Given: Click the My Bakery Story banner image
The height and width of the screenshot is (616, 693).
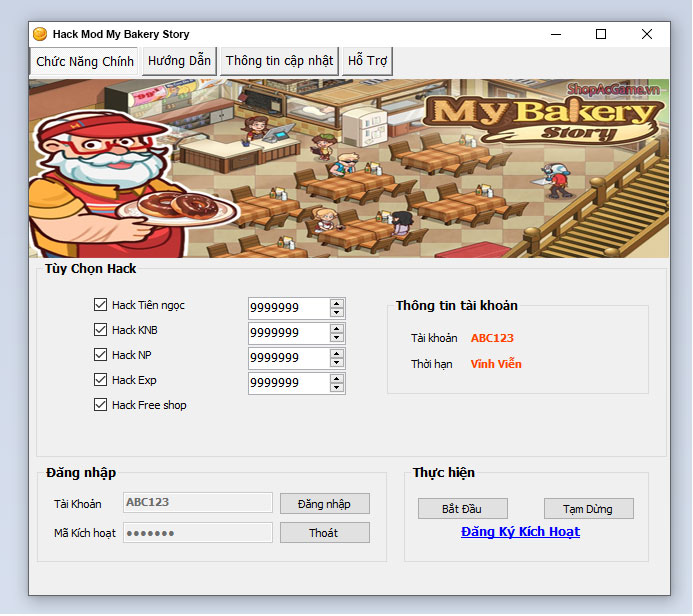Looking at the screenshot, I should click(349, 168).
